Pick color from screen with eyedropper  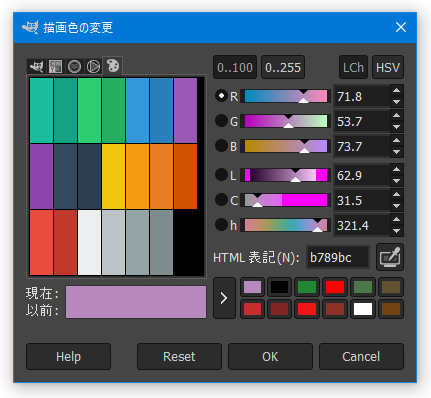(x=390, y=257)
